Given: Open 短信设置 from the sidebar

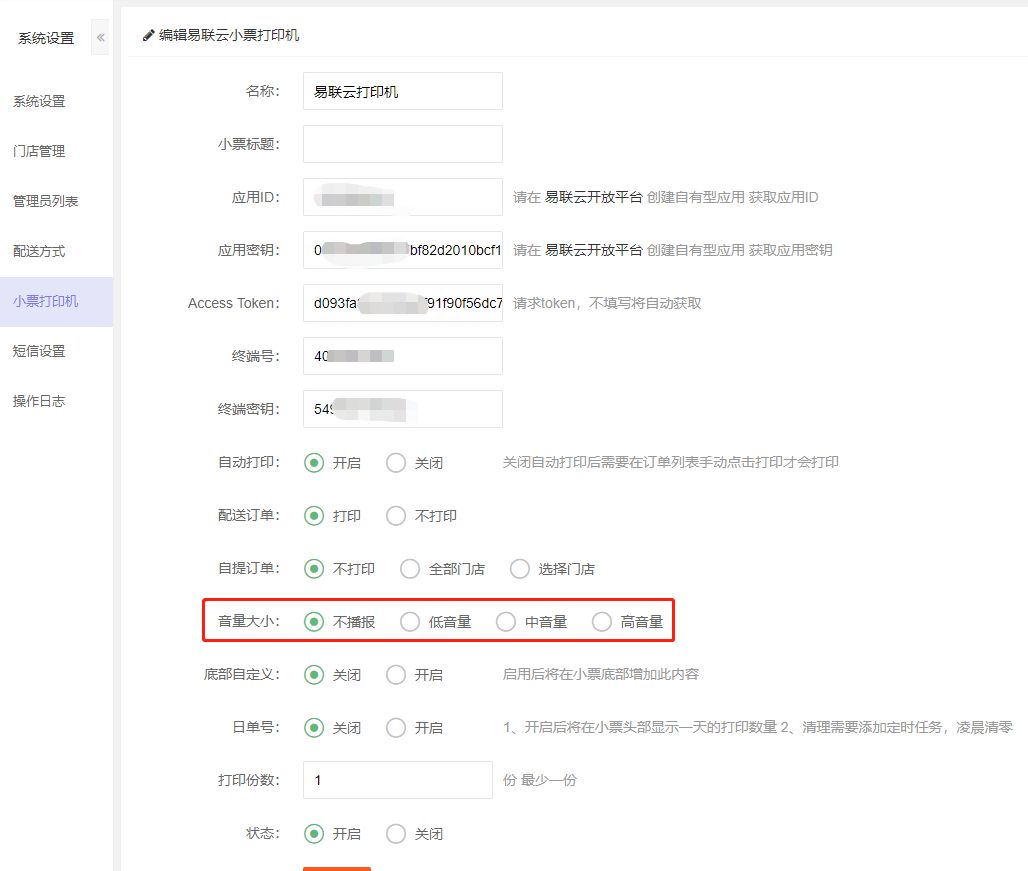Looking at the screenshot, I should click(39, 352).
